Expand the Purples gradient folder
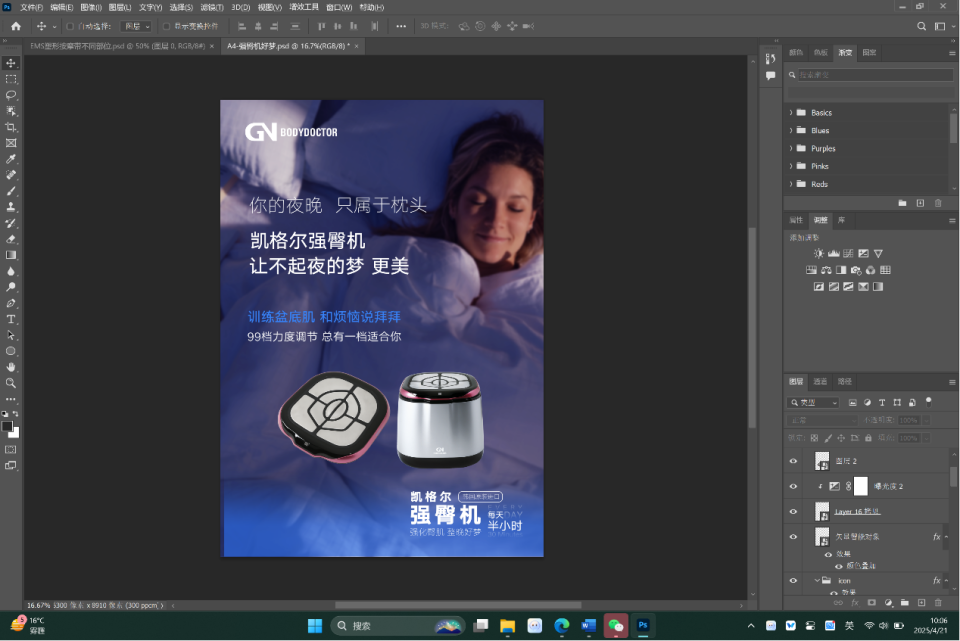 click(791, 148)
